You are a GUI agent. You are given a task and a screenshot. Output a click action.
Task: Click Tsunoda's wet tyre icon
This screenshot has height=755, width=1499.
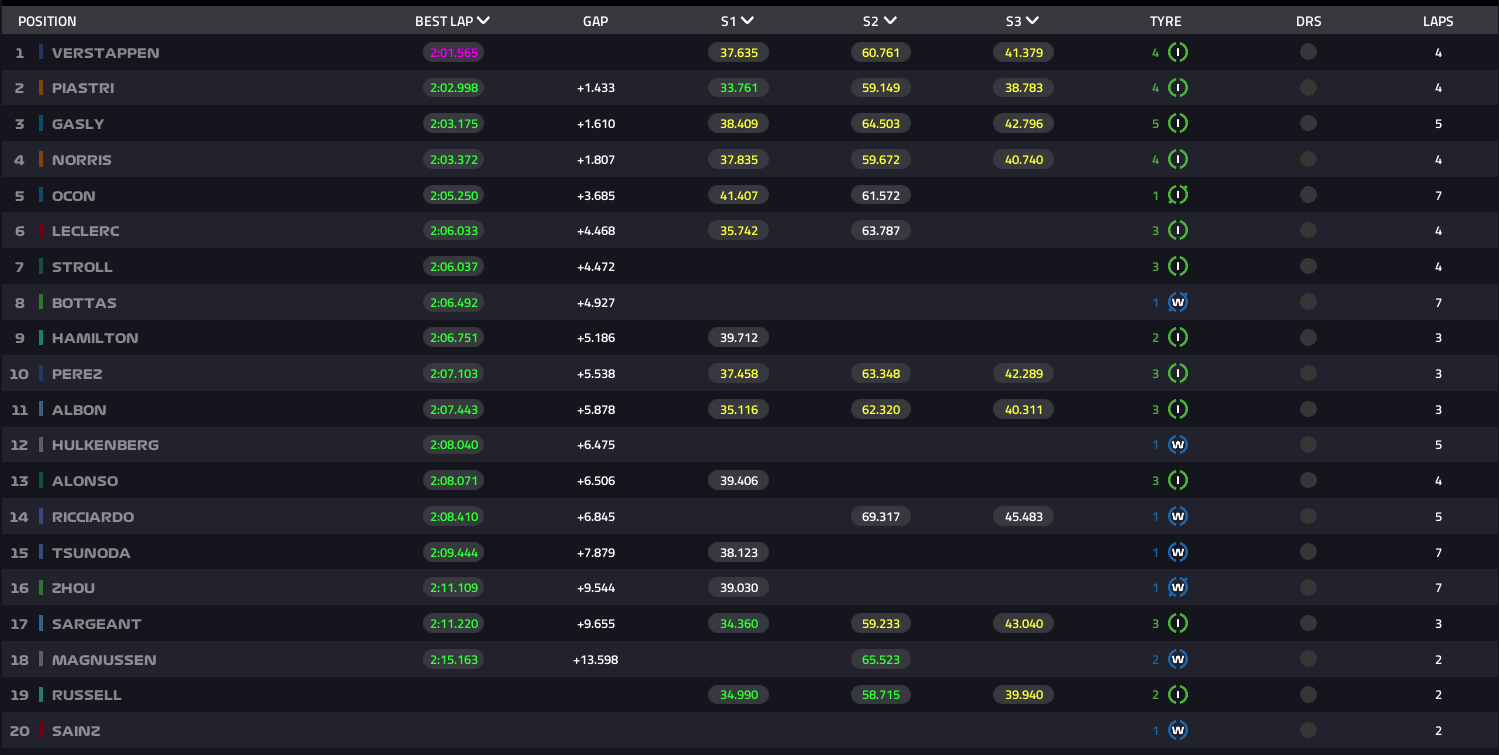pos(1178,553)
